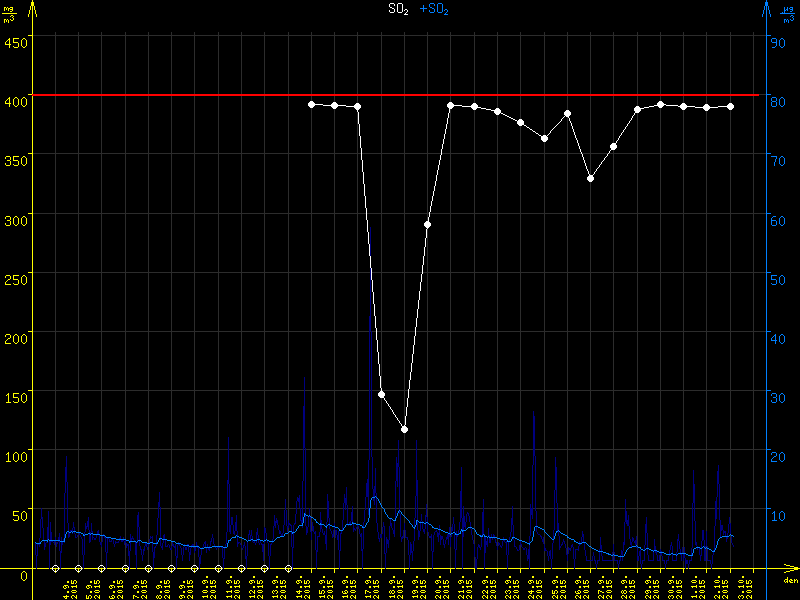Click the yellow unit label above left axis
This screenshot has height=600, width=800.
pos(10,12)
